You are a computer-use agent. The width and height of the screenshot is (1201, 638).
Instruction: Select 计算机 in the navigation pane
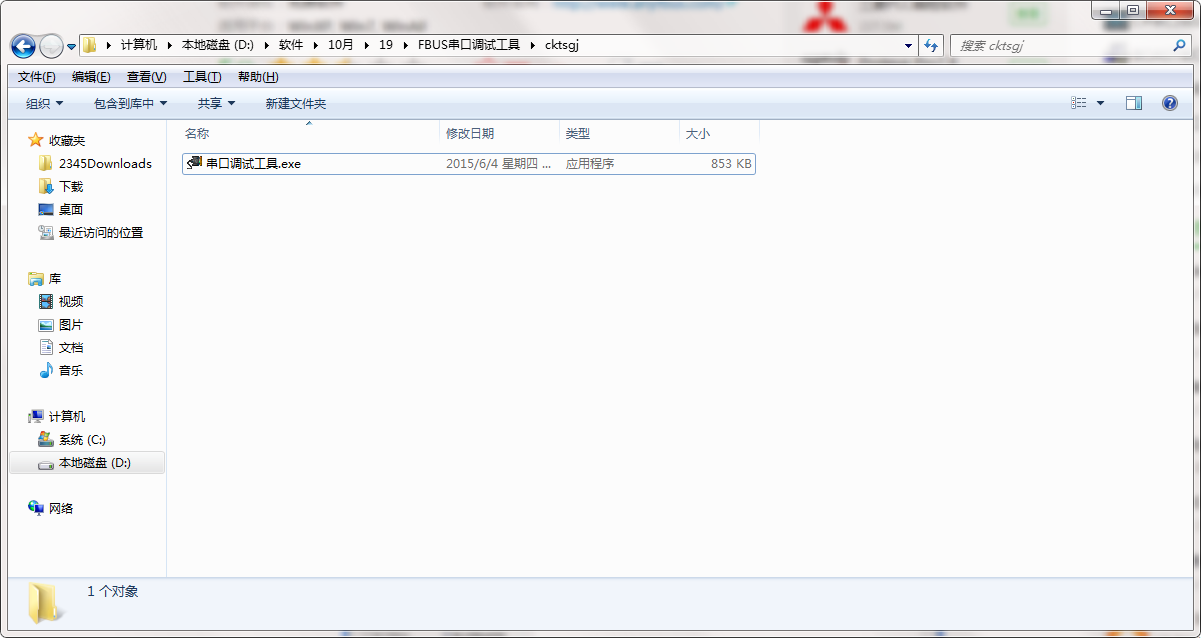pyautogui.click(x=67, y=416)
